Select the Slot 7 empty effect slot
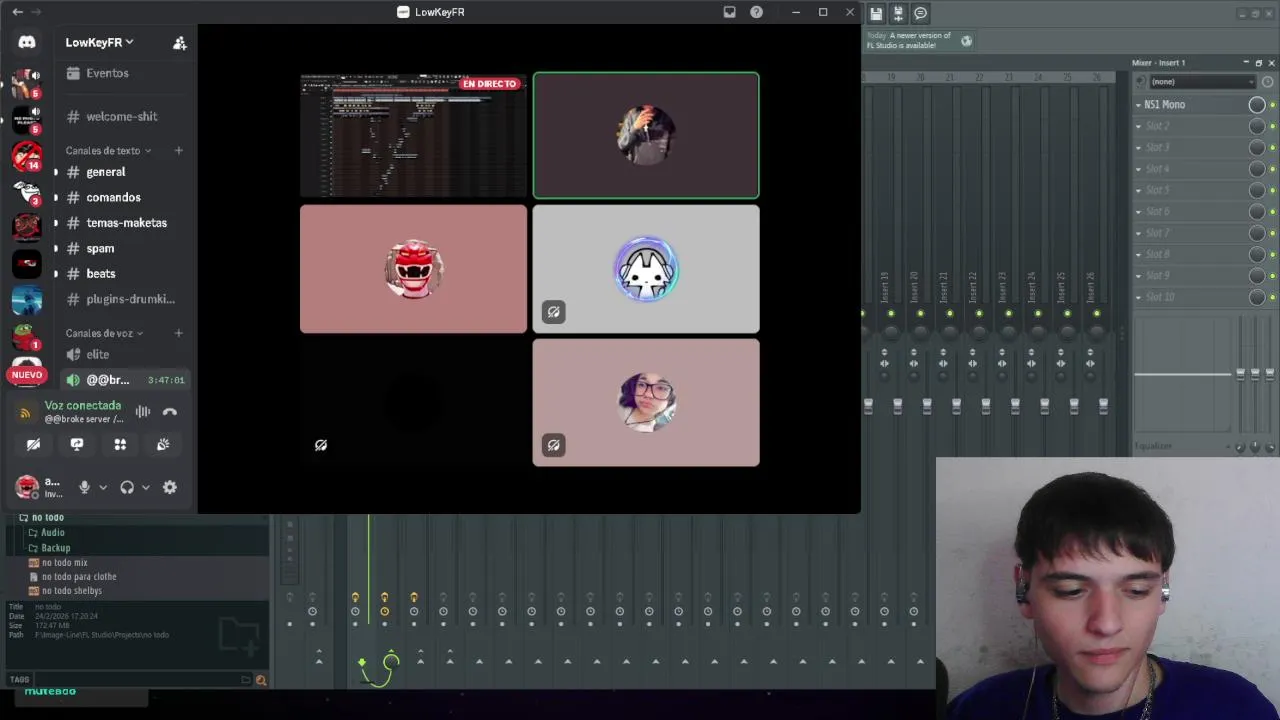The image size is (1280, 720). 1191,233
